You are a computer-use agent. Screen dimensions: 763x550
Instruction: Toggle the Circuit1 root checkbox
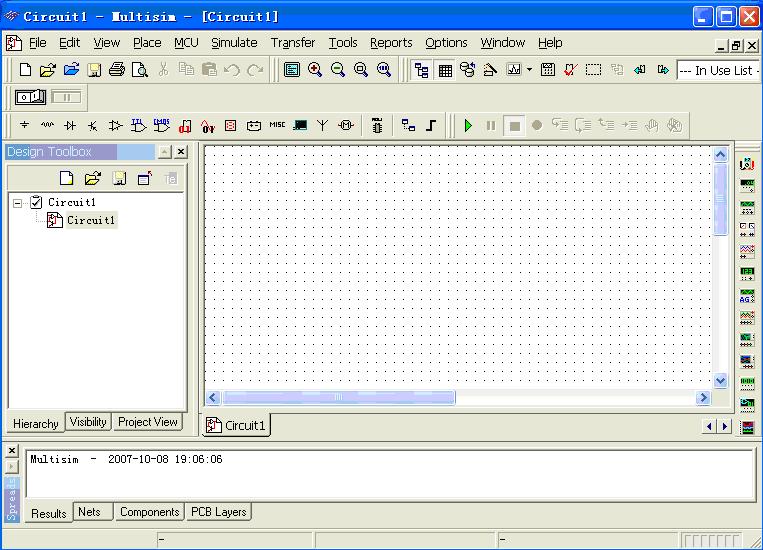click(36, 202)
